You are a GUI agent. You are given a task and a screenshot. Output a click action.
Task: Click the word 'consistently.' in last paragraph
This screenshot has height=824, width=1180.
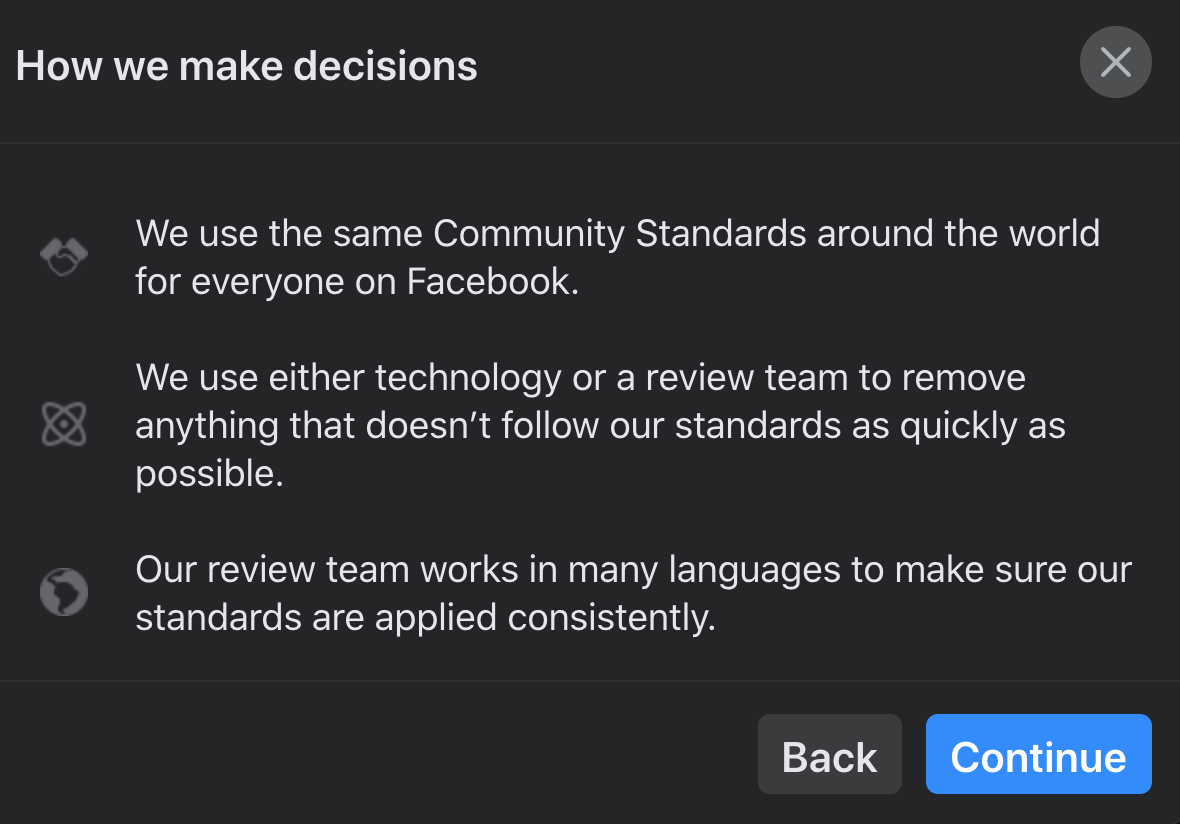(611, 618)
